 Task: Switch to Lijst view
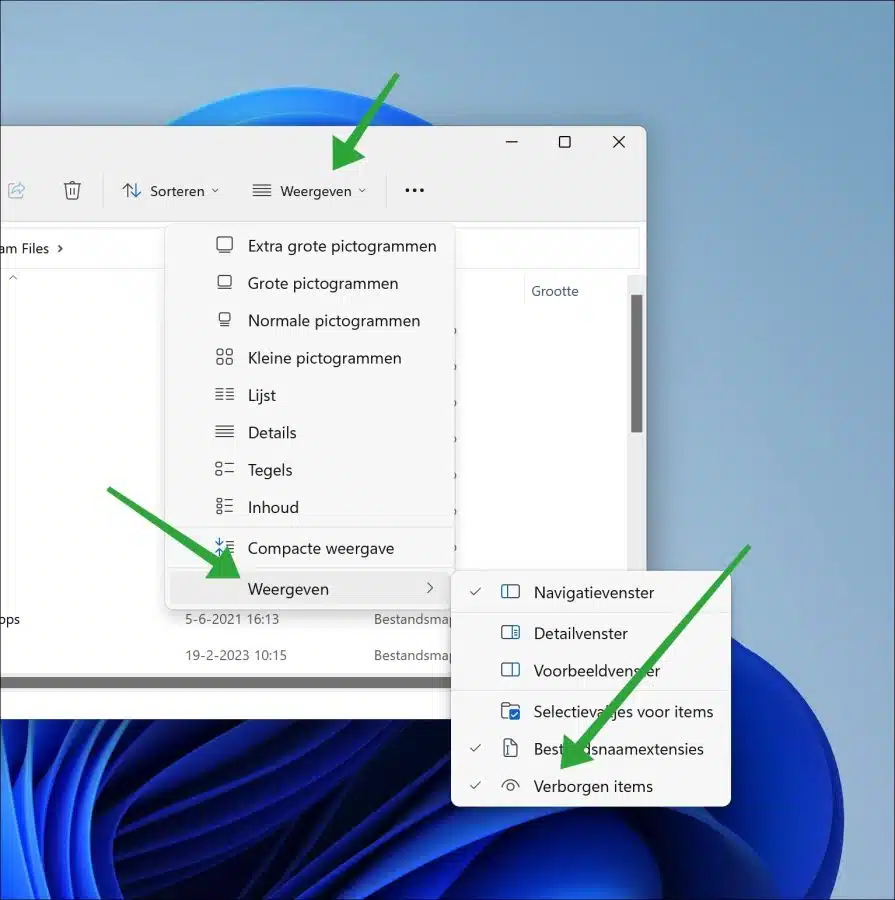pos(310,395)
